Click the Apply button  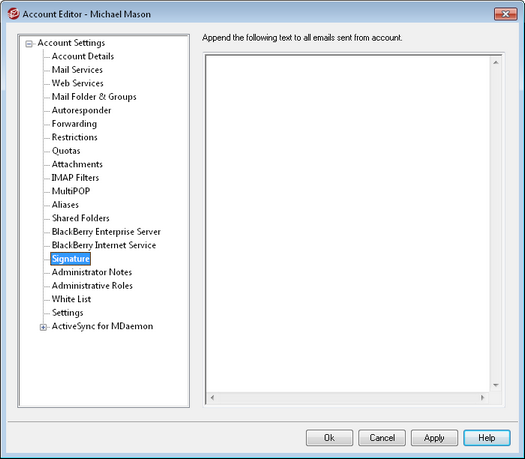tap(434, 438)
